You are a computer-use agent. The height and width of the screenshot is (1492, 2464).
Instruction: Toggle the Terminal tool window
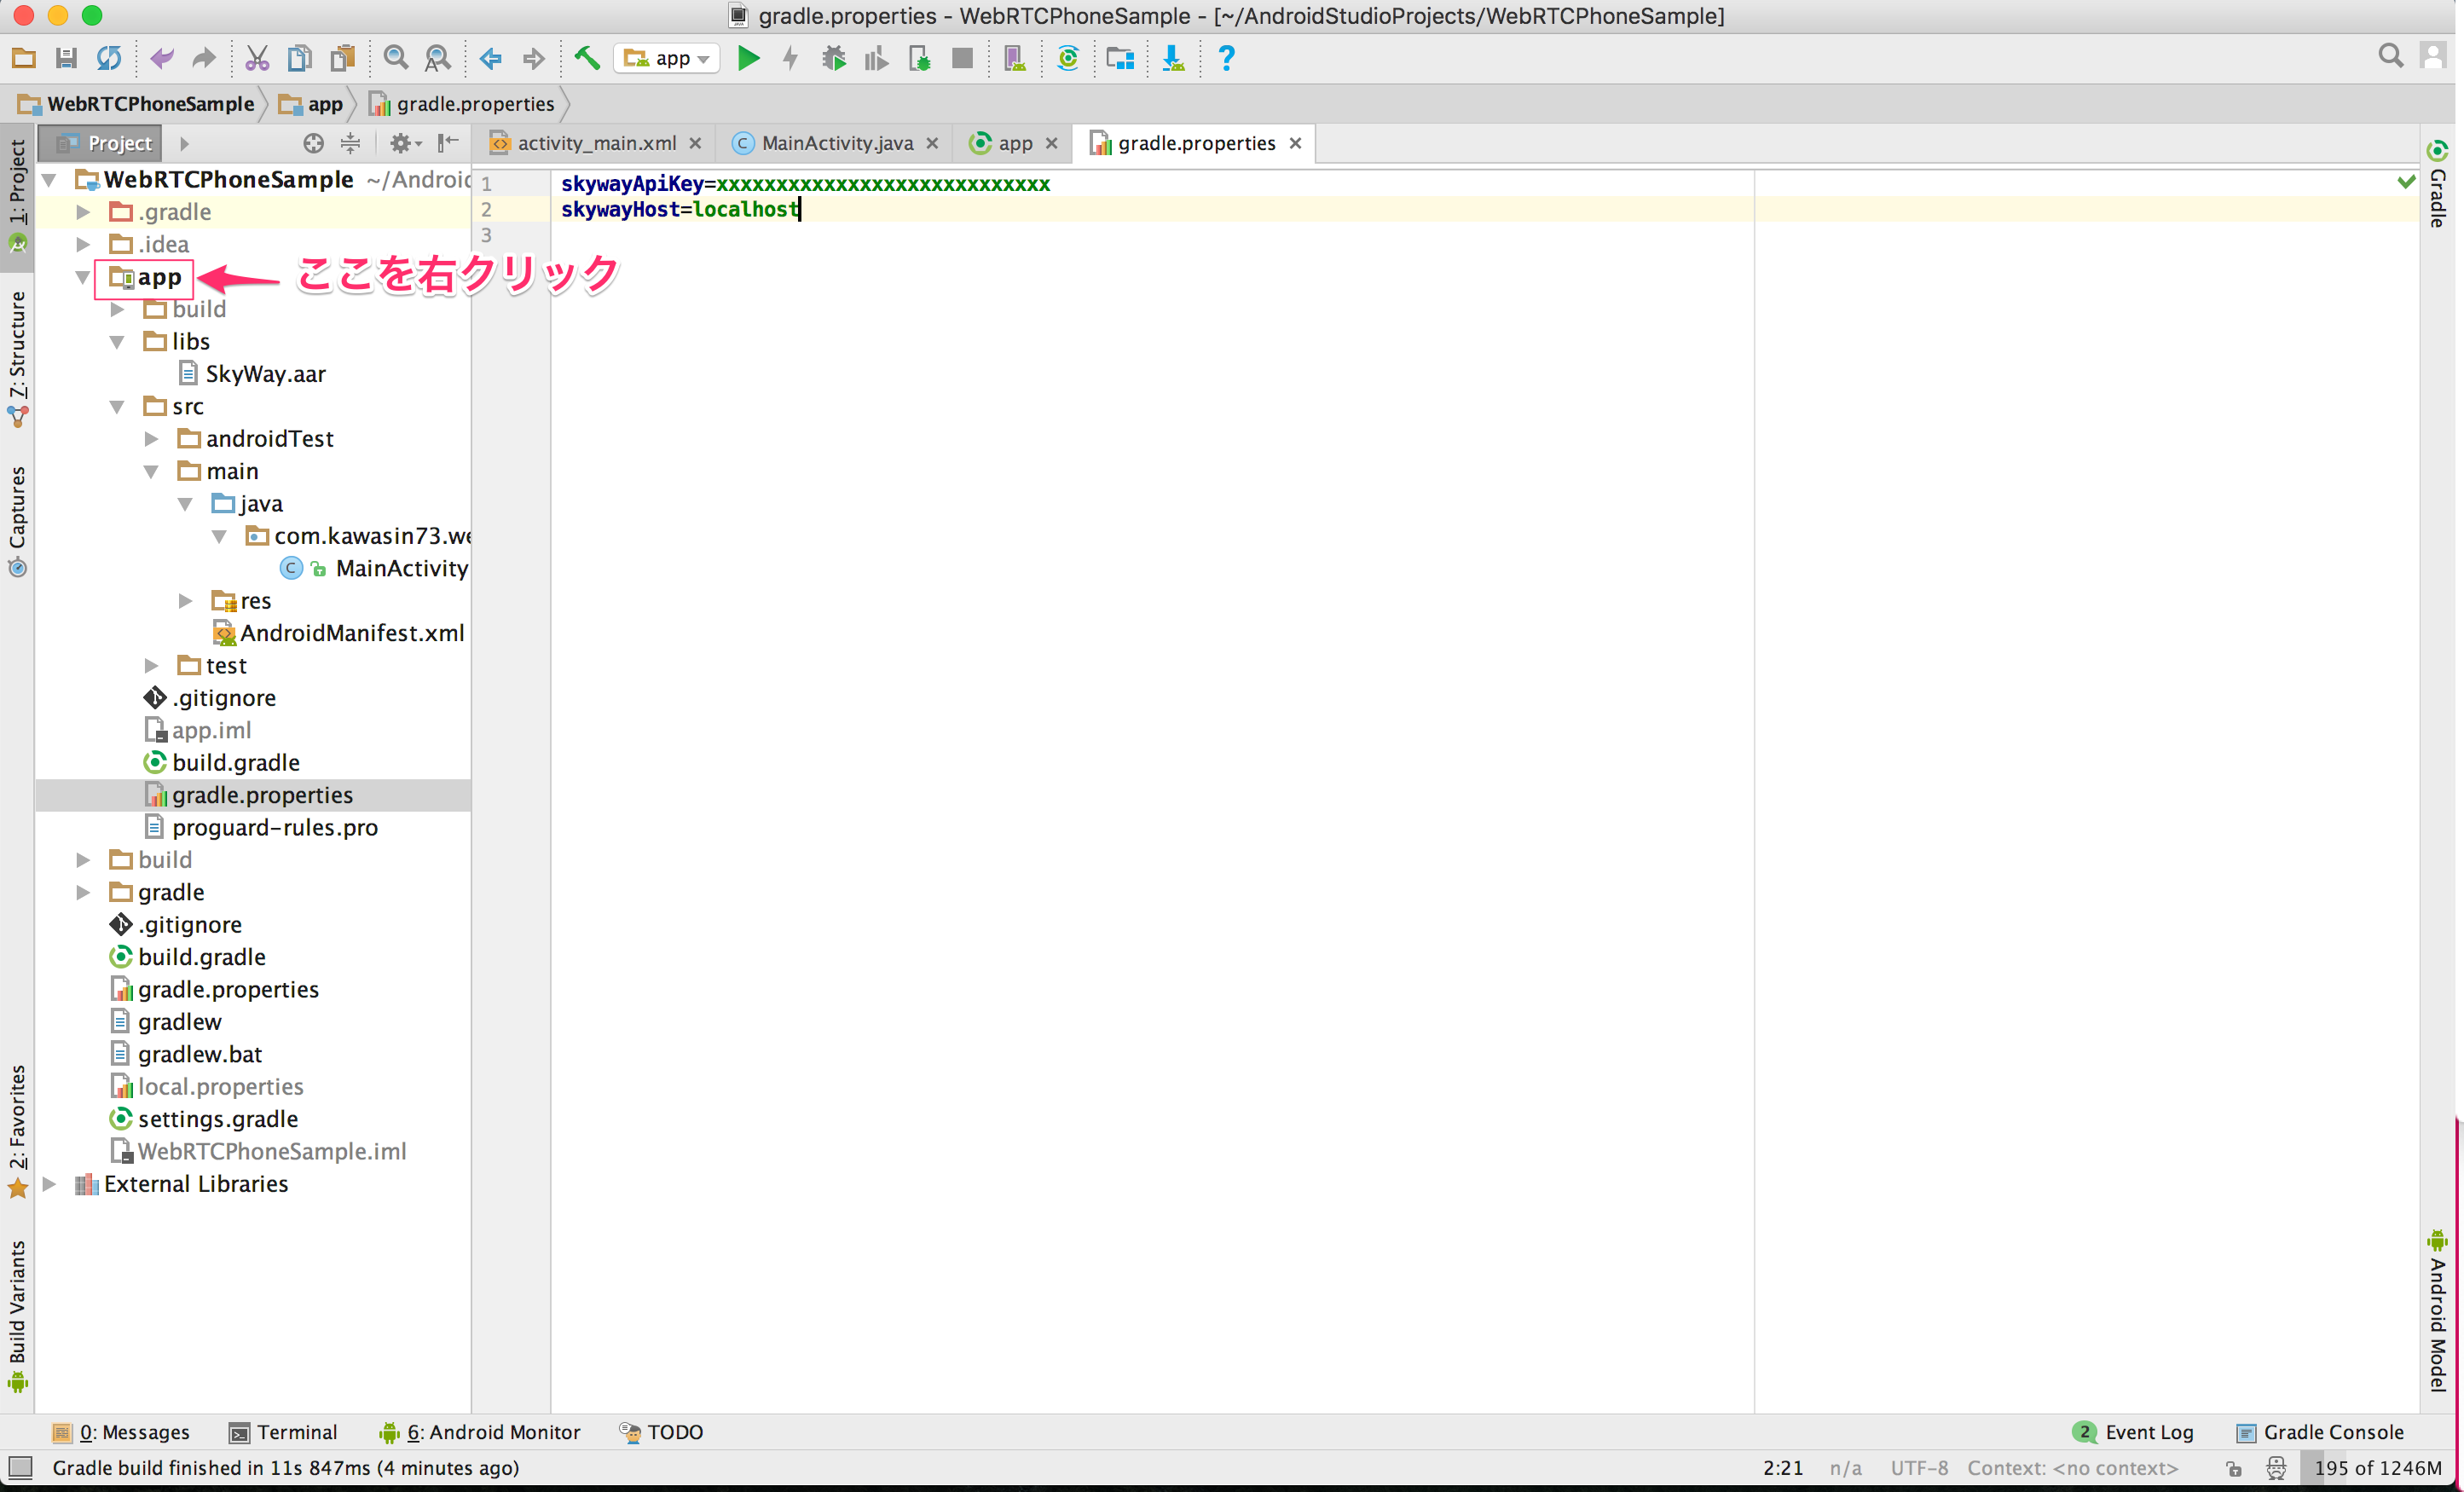point(285,1432)
